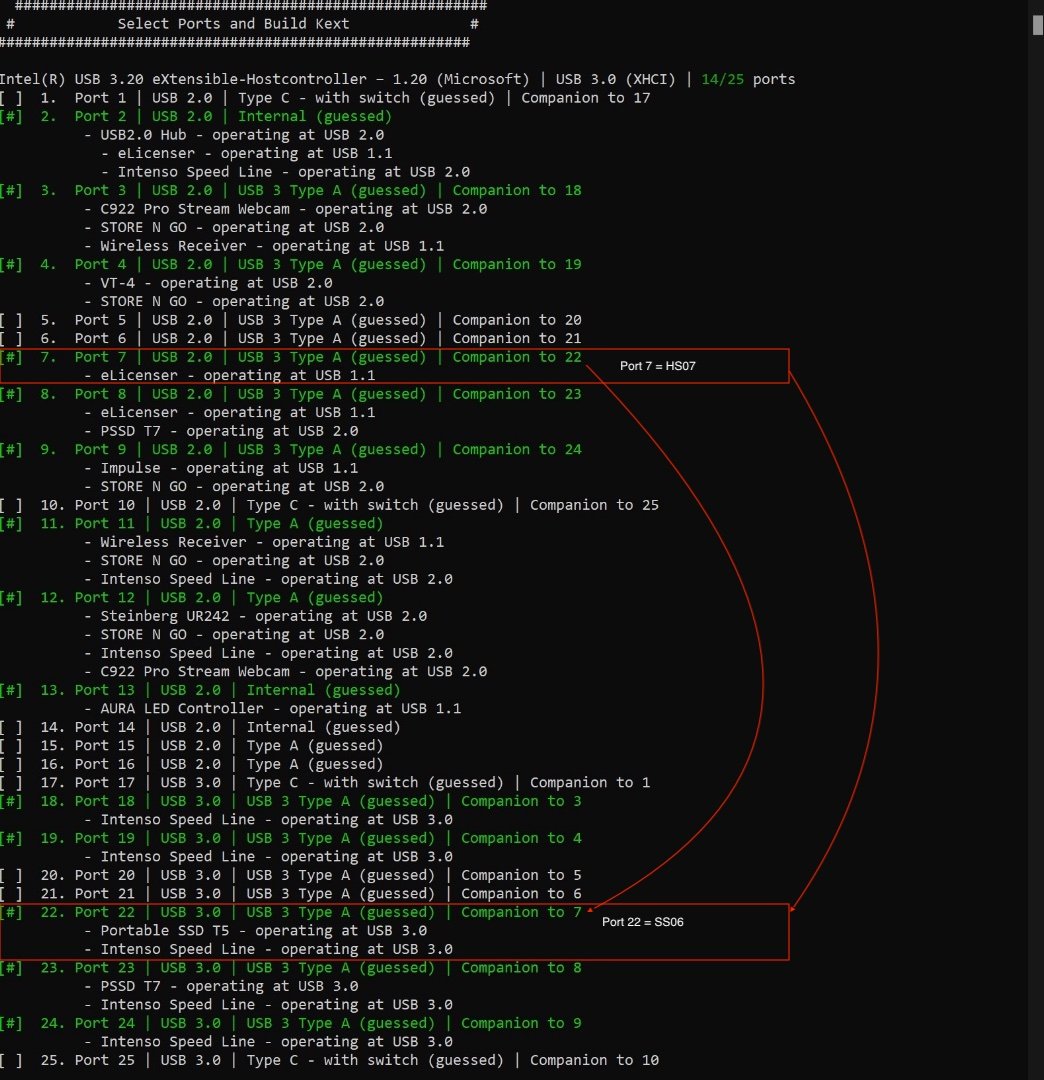Click the 'Port 9 | USB 2.0' row
1044x1080 pixels.
[291, 450]
